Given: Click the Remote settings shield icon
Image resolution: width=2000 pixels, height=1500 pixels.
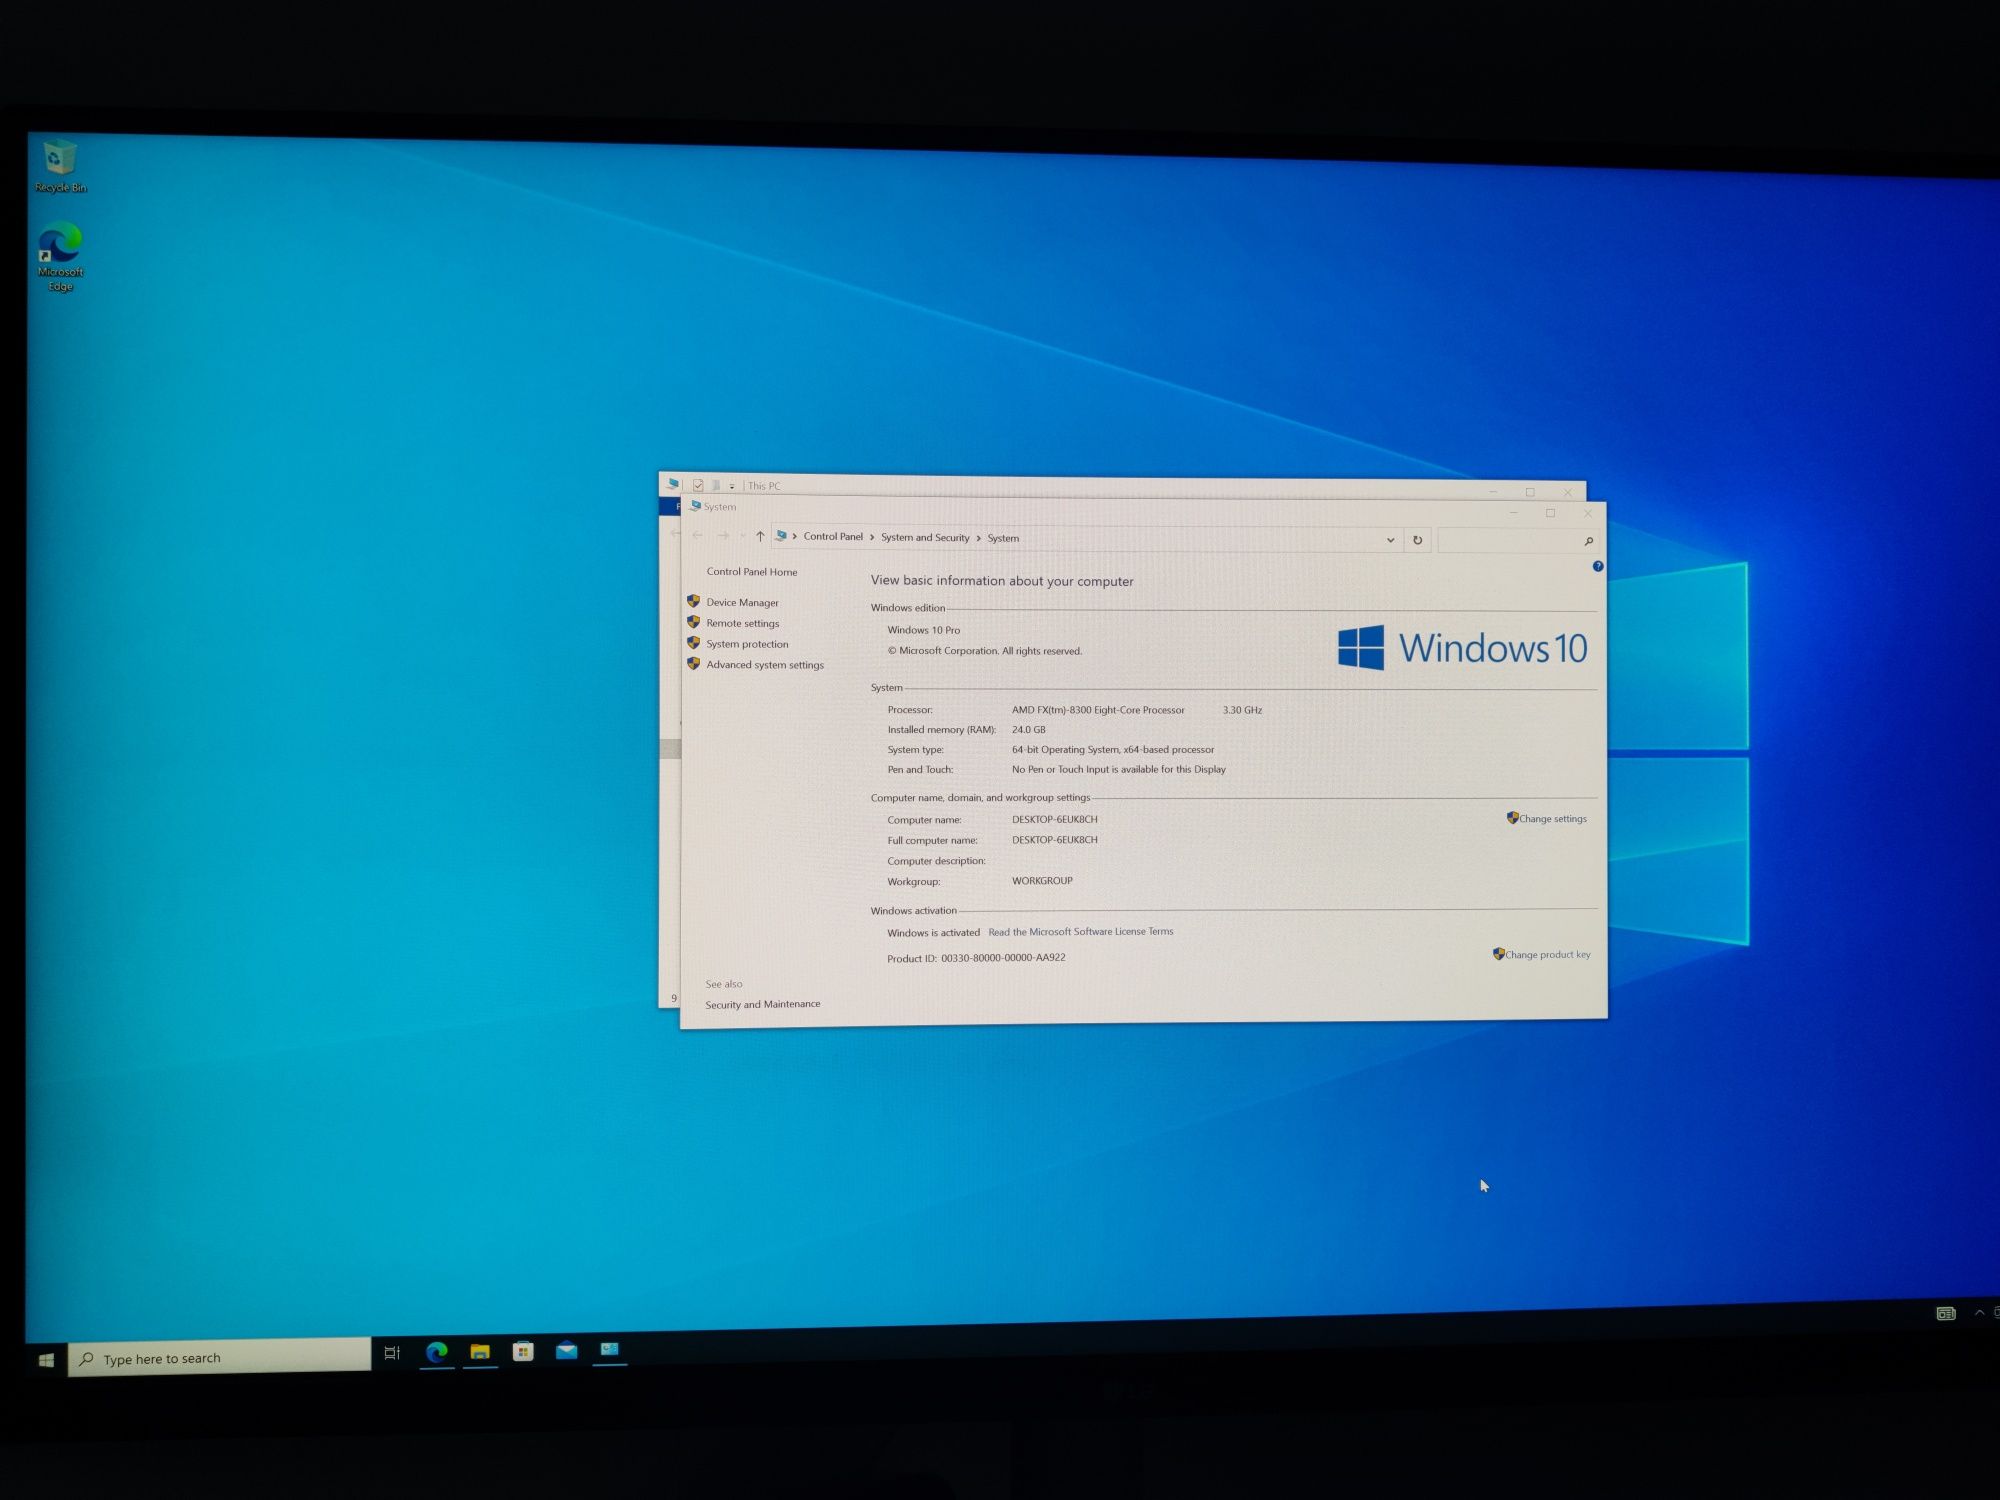Looking at the screenshot, I should tap(693, 621).
